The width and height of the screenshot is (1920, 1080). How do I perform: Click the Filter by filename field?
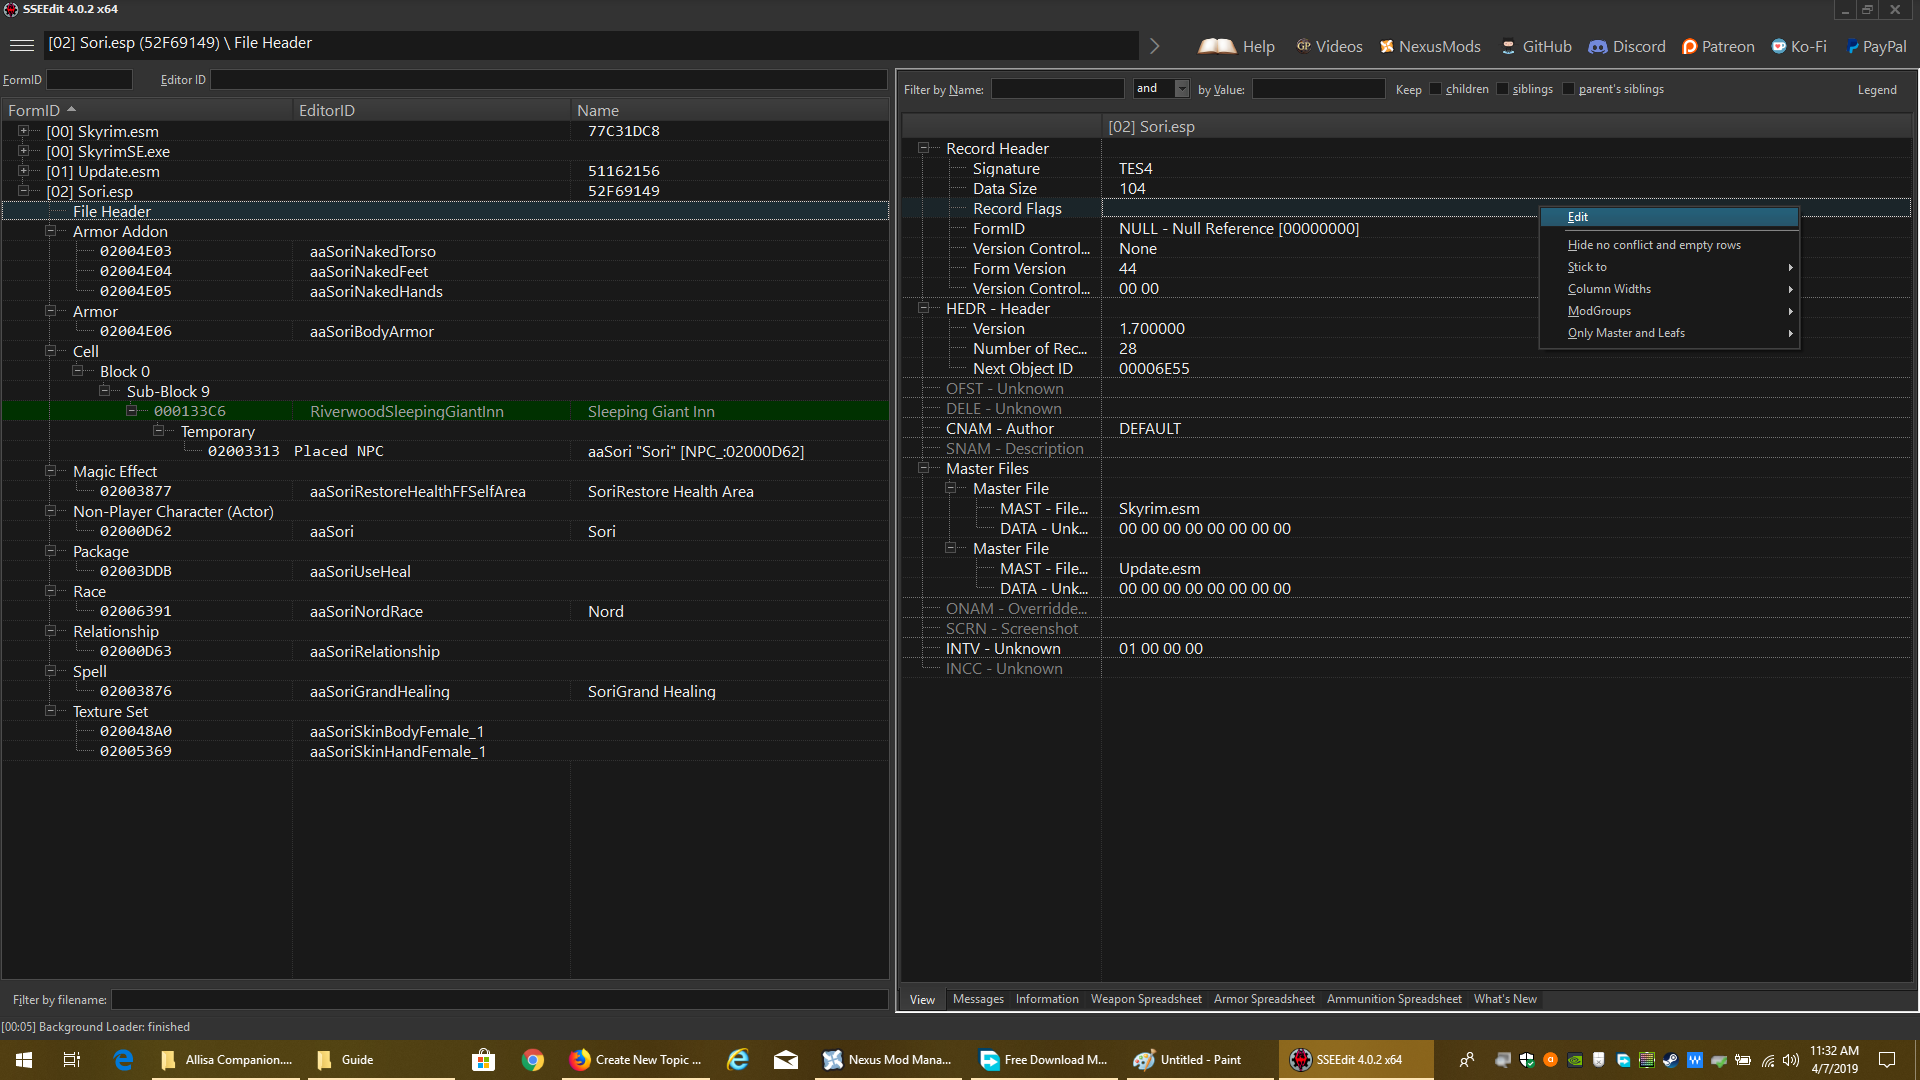[499, 999]
